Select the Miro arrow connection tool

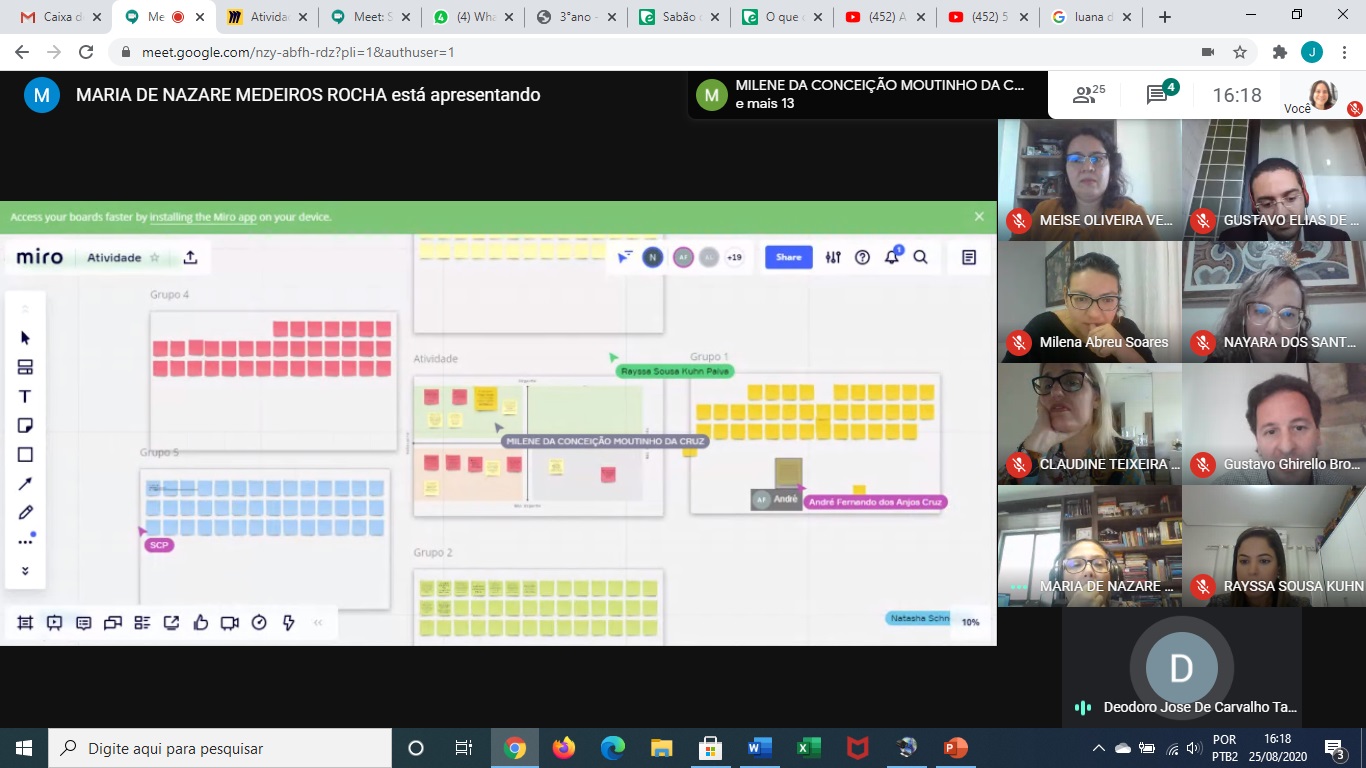(x=25, y=484)
